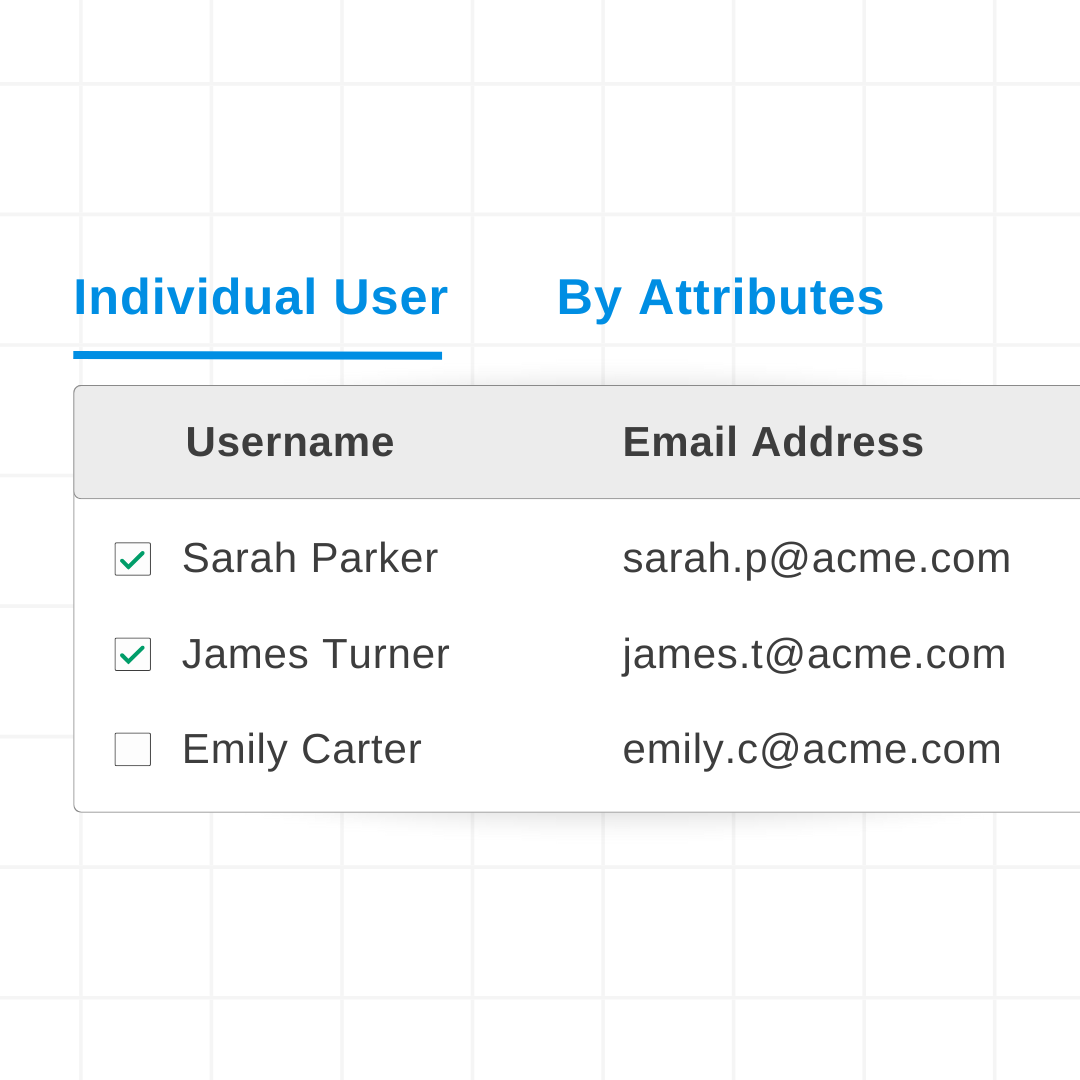The height and width of the screenshot is (1080, 1080).
Task: Click the sarah.p@acme.com email address
Action: pyautogui.click(x=816, y=558)
